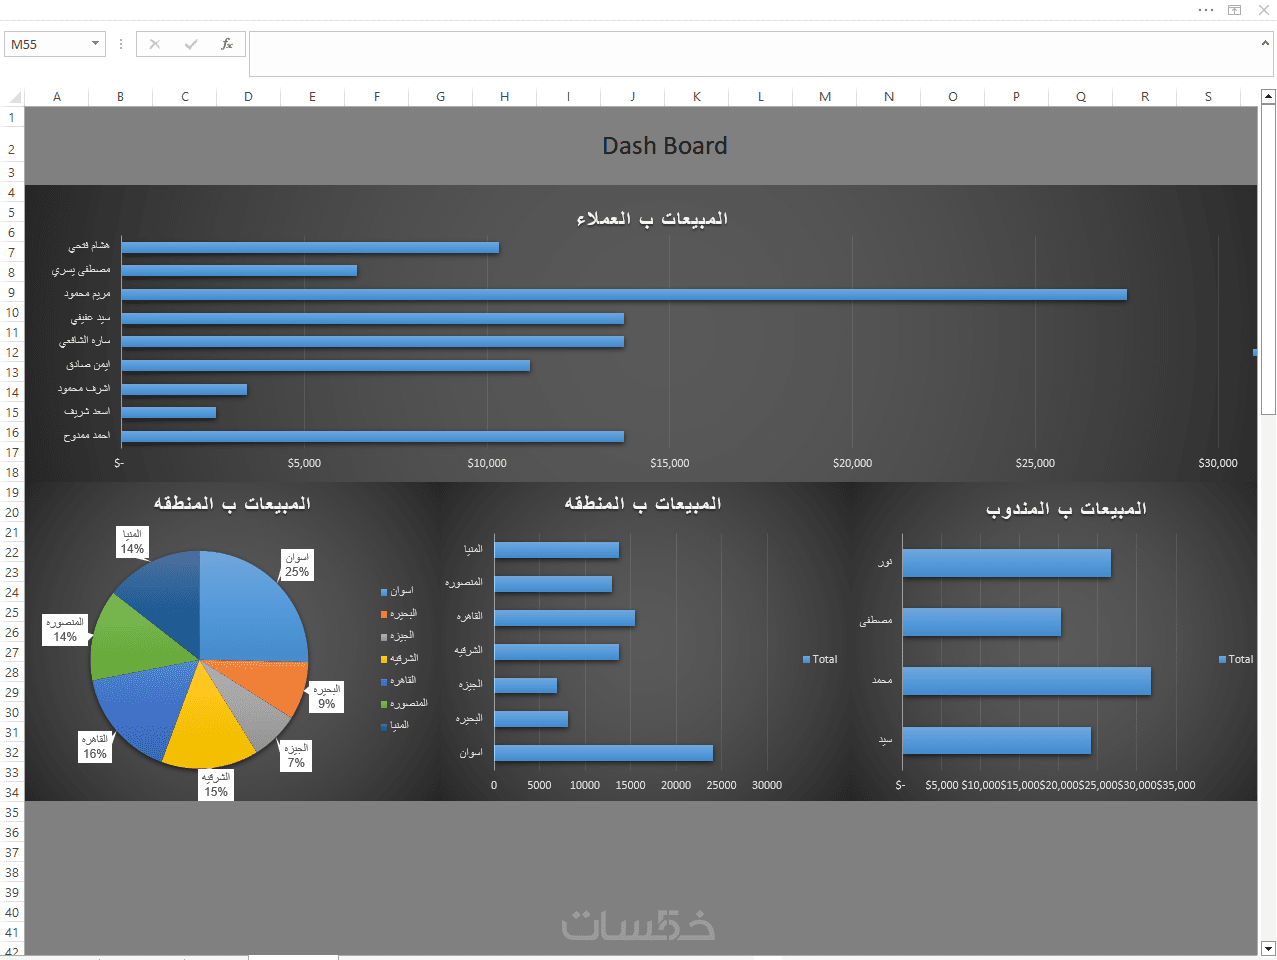
Task: Click the $15,000 axis label in customers chart
Action: (x=670, y=463)
